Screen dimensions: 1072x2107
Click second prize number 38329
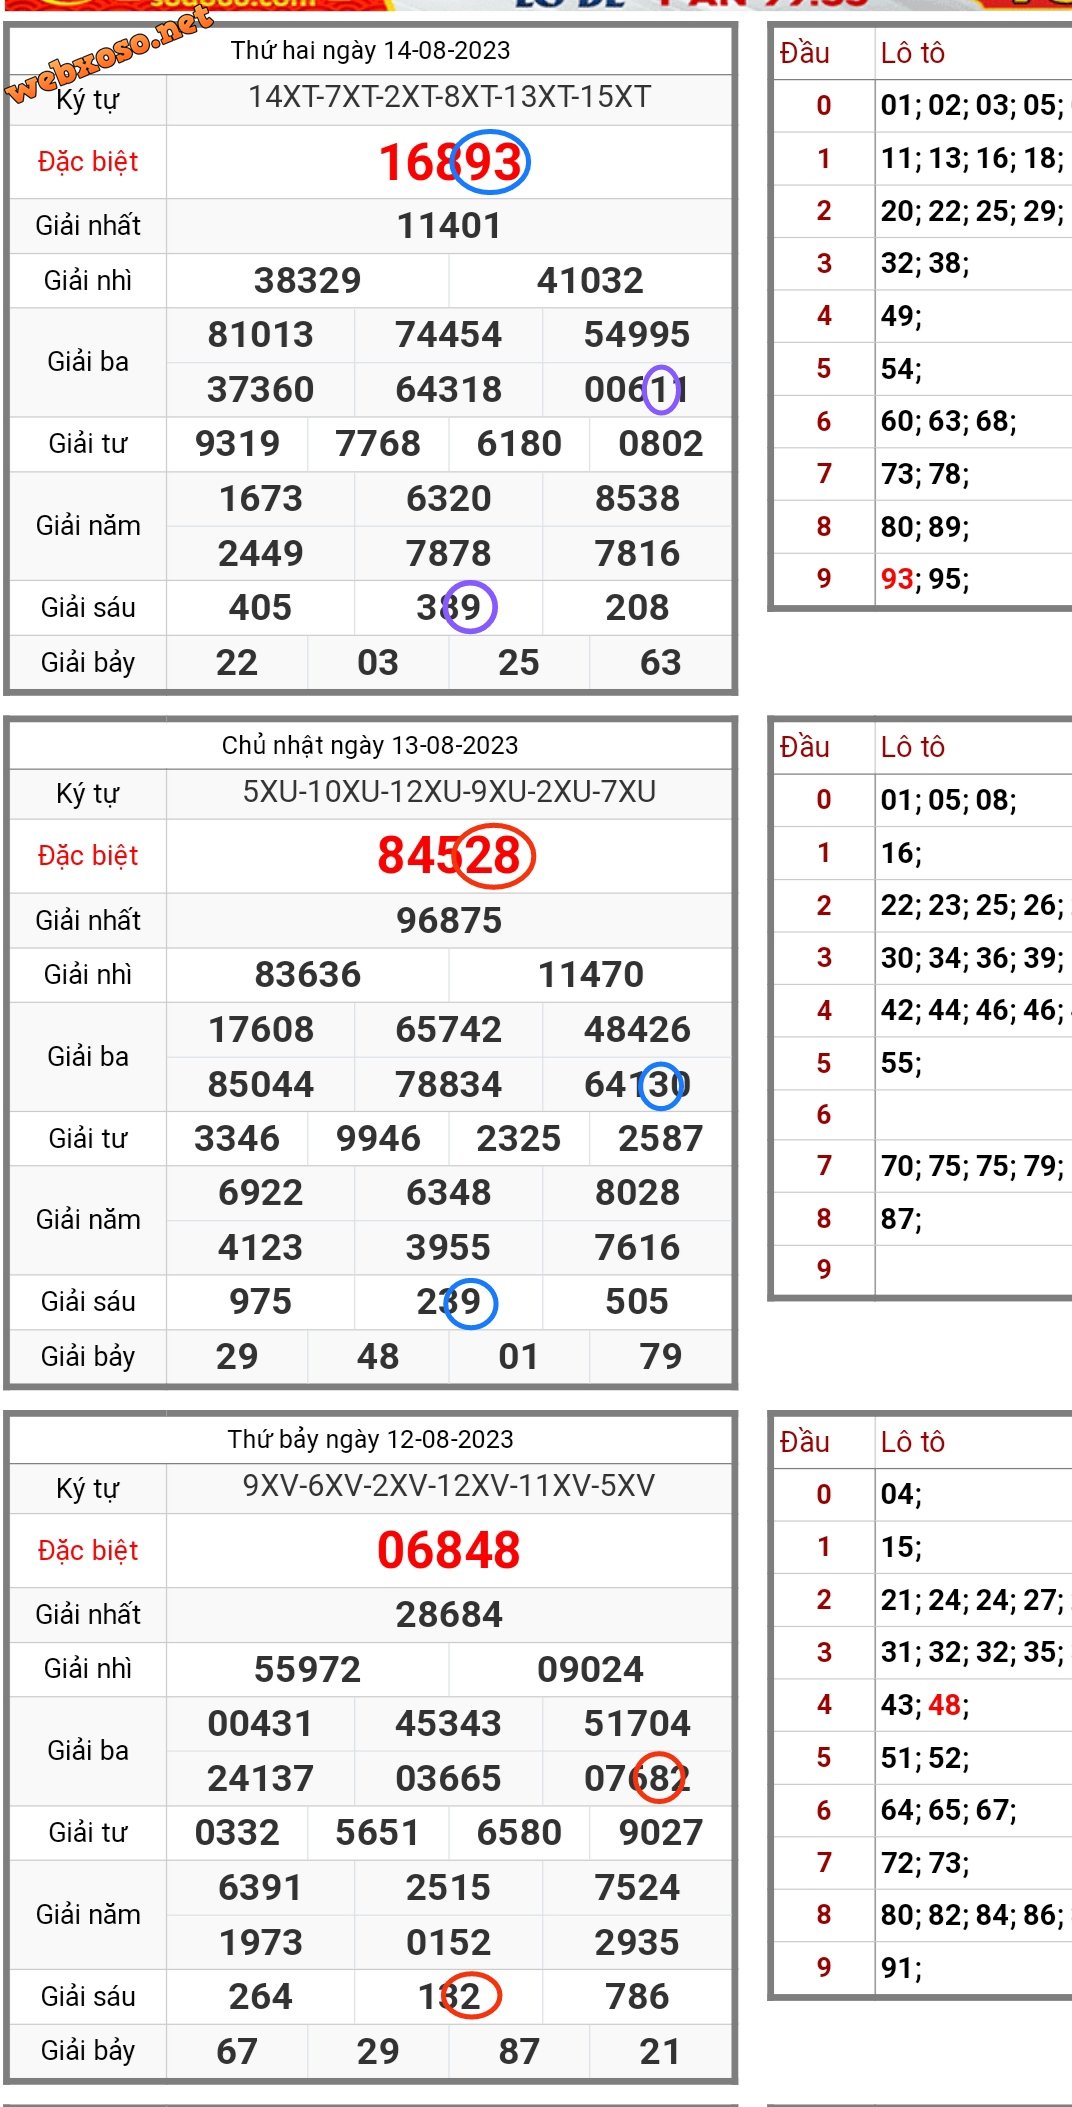pos(307,281)
